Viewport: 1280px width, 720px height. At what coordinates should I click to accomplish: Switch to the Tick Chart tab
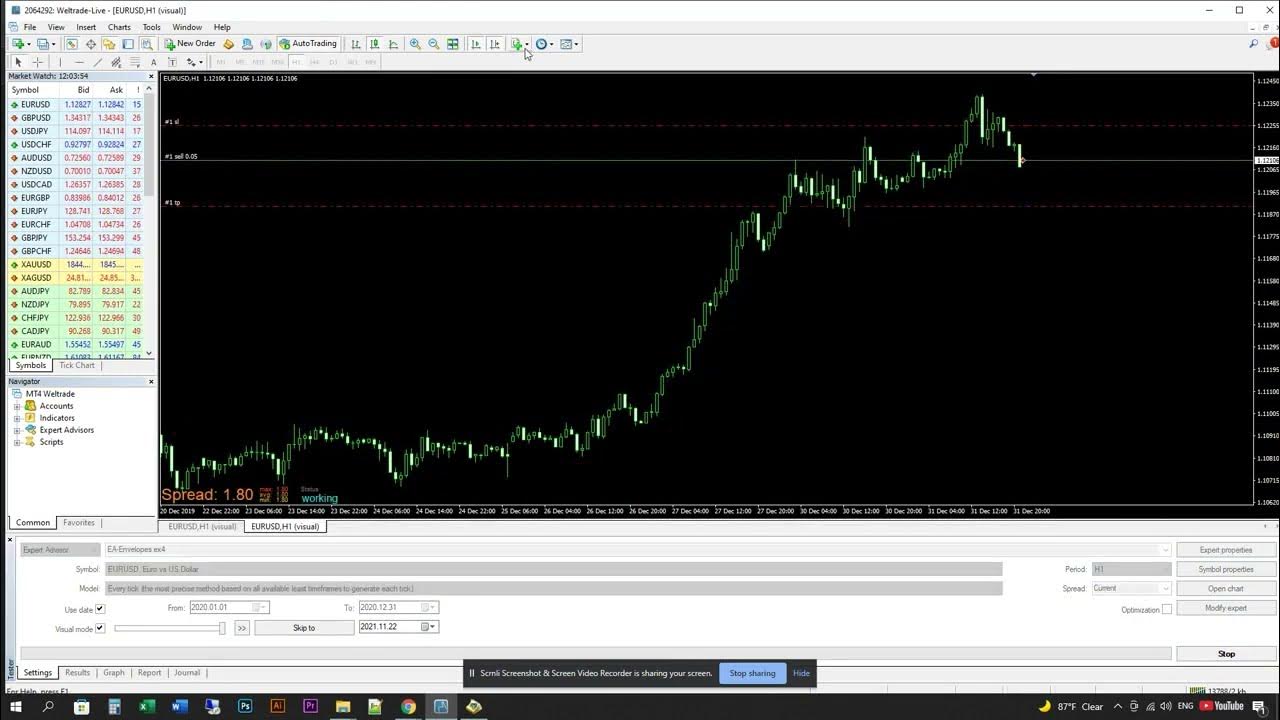[77, 365]
